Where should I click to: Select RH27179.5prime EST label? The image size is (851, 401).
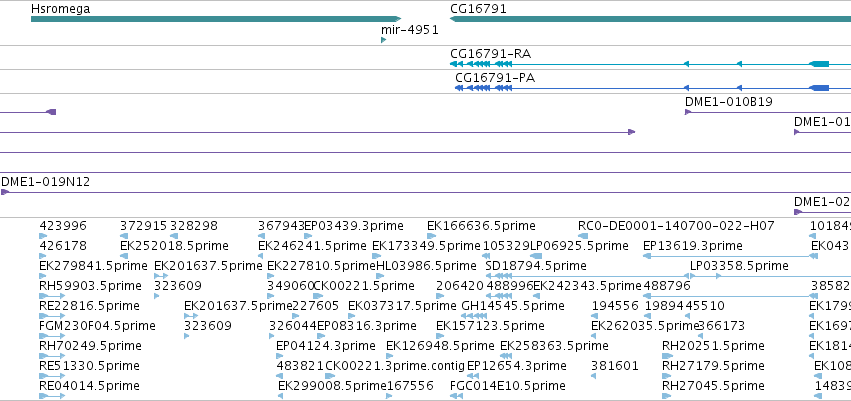(x=714, y=366)
